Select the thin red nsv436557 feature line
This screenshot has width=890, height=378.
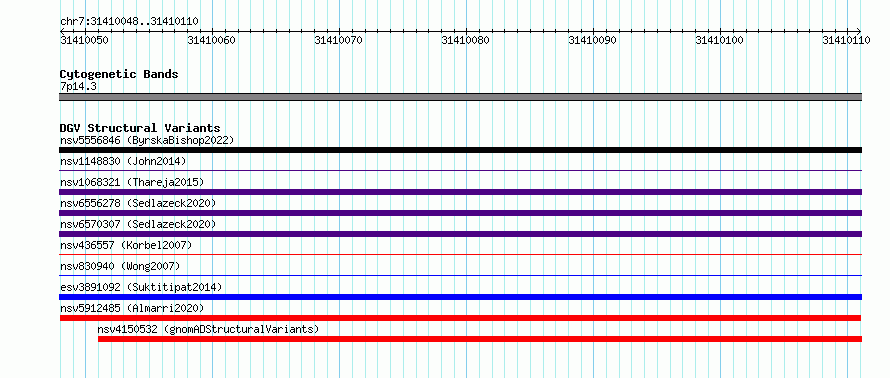(x=460, y=254)
